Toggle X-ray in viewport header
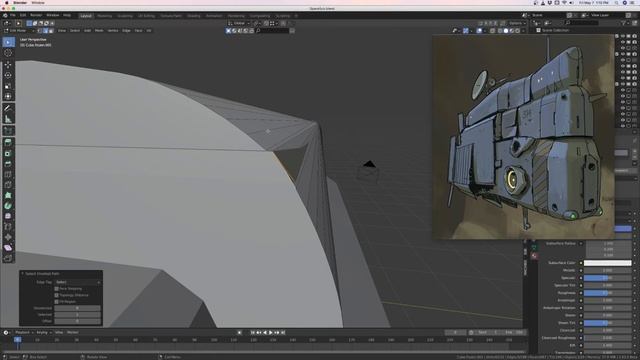This screenshot has height=360, width=640. click(492, 31)
